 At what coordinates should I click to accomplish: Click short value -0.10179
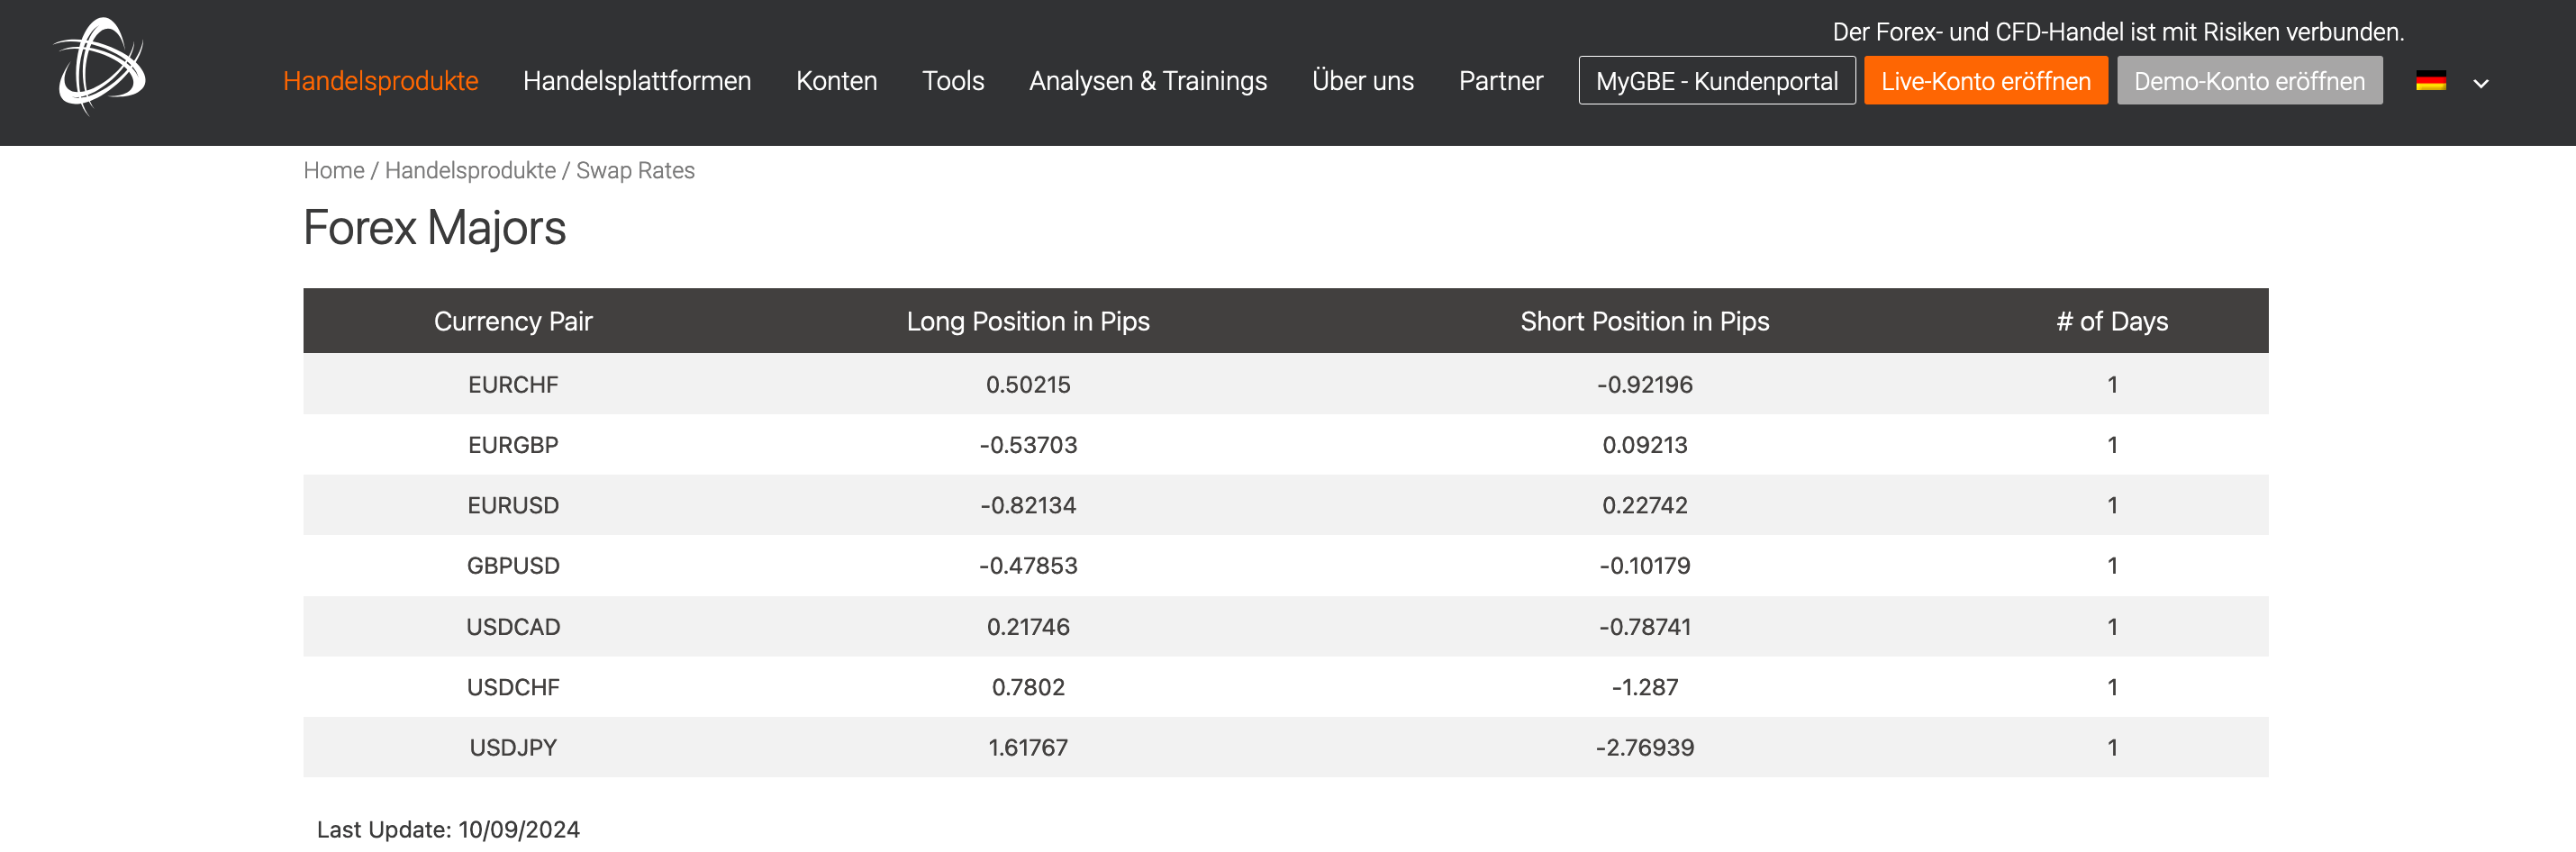pyautogui.click(x=1644, y=566)
